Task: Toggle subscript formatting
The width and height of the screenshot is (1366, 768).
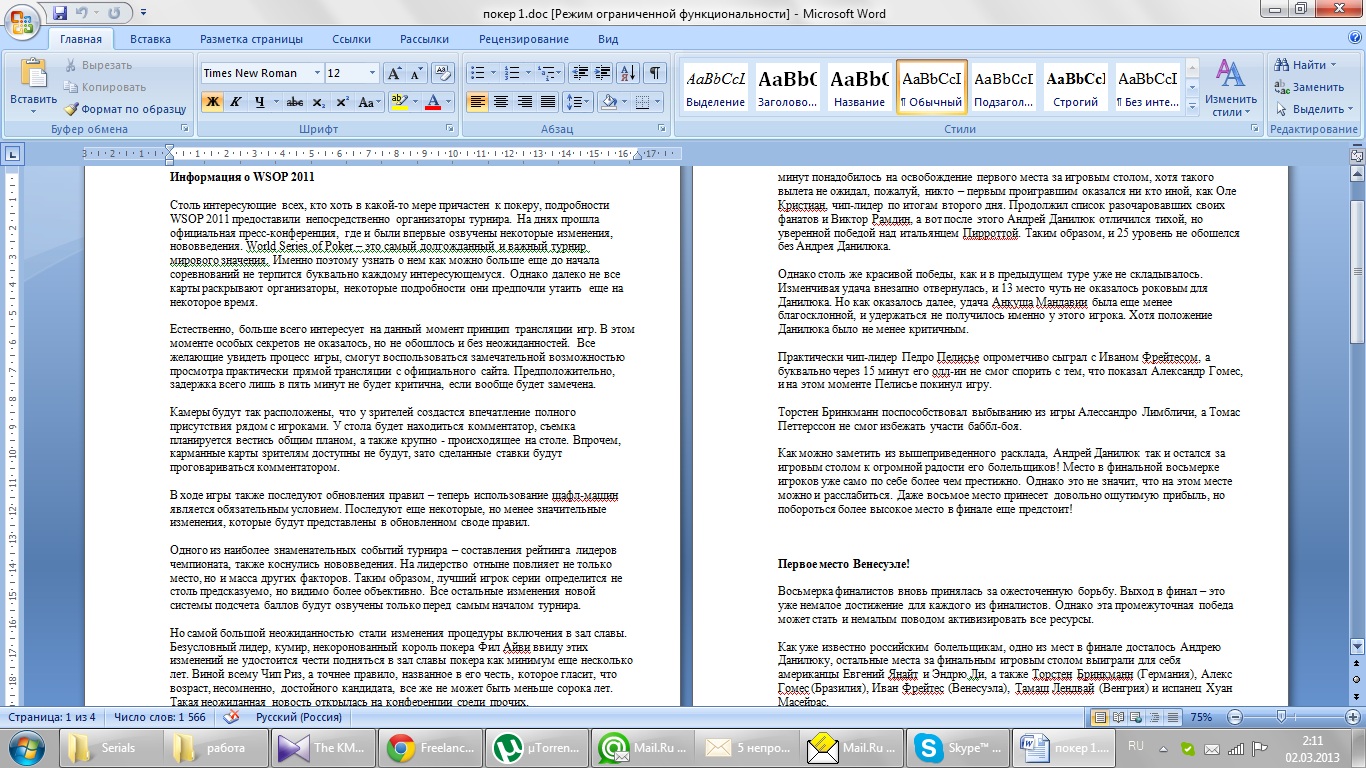Action: [318, 102]
